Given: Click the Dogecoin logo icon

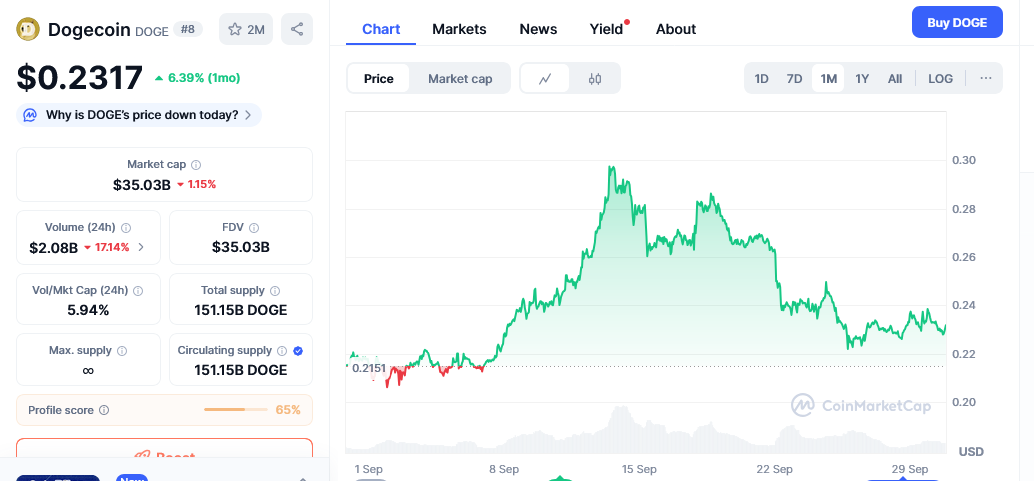Looking at the screenshot, I should pyautogui.click(x=28, y=30).
